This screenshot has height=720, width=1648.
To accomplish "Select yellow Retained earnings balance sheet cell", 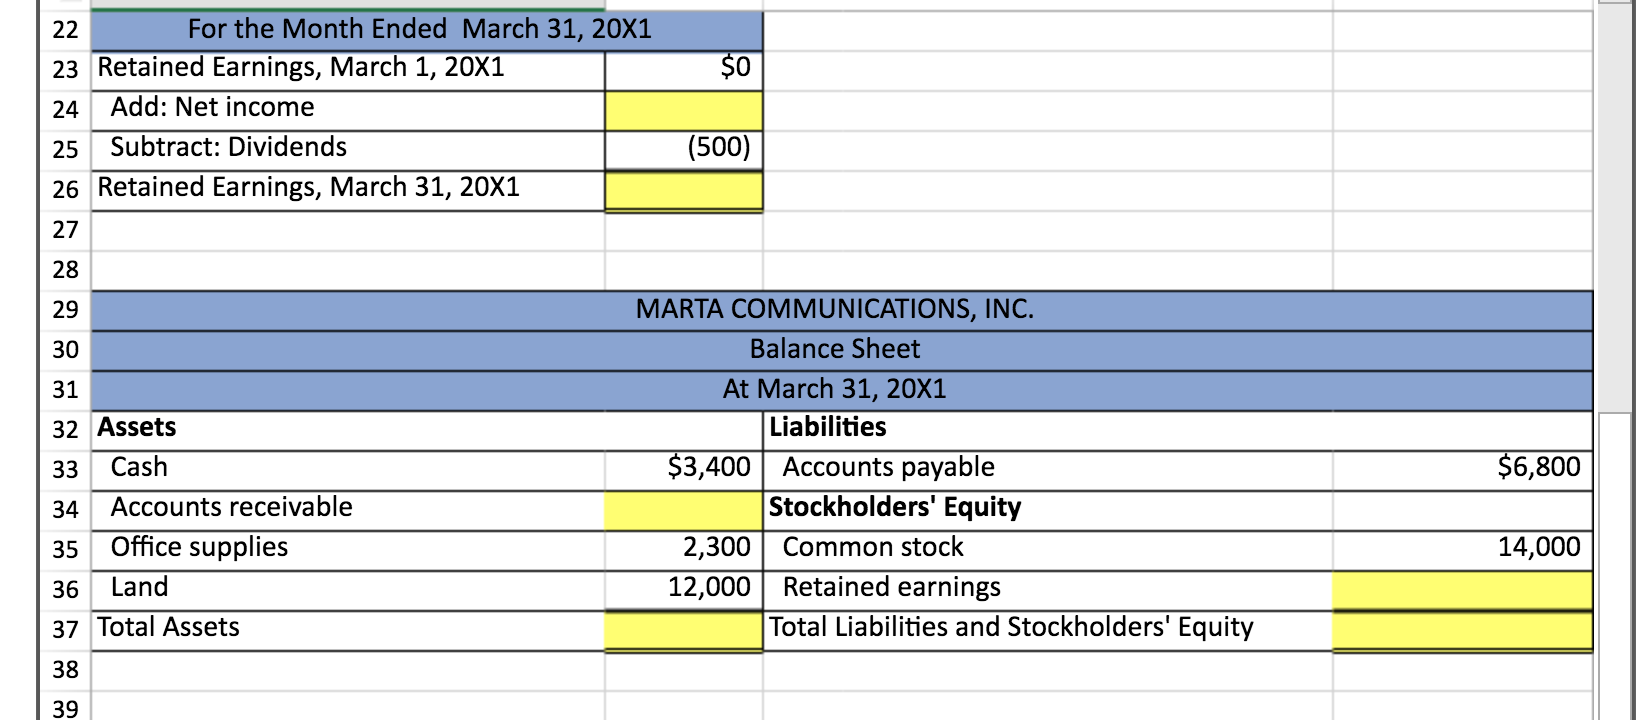I will pyautogui.click(x=1462, y=591).
